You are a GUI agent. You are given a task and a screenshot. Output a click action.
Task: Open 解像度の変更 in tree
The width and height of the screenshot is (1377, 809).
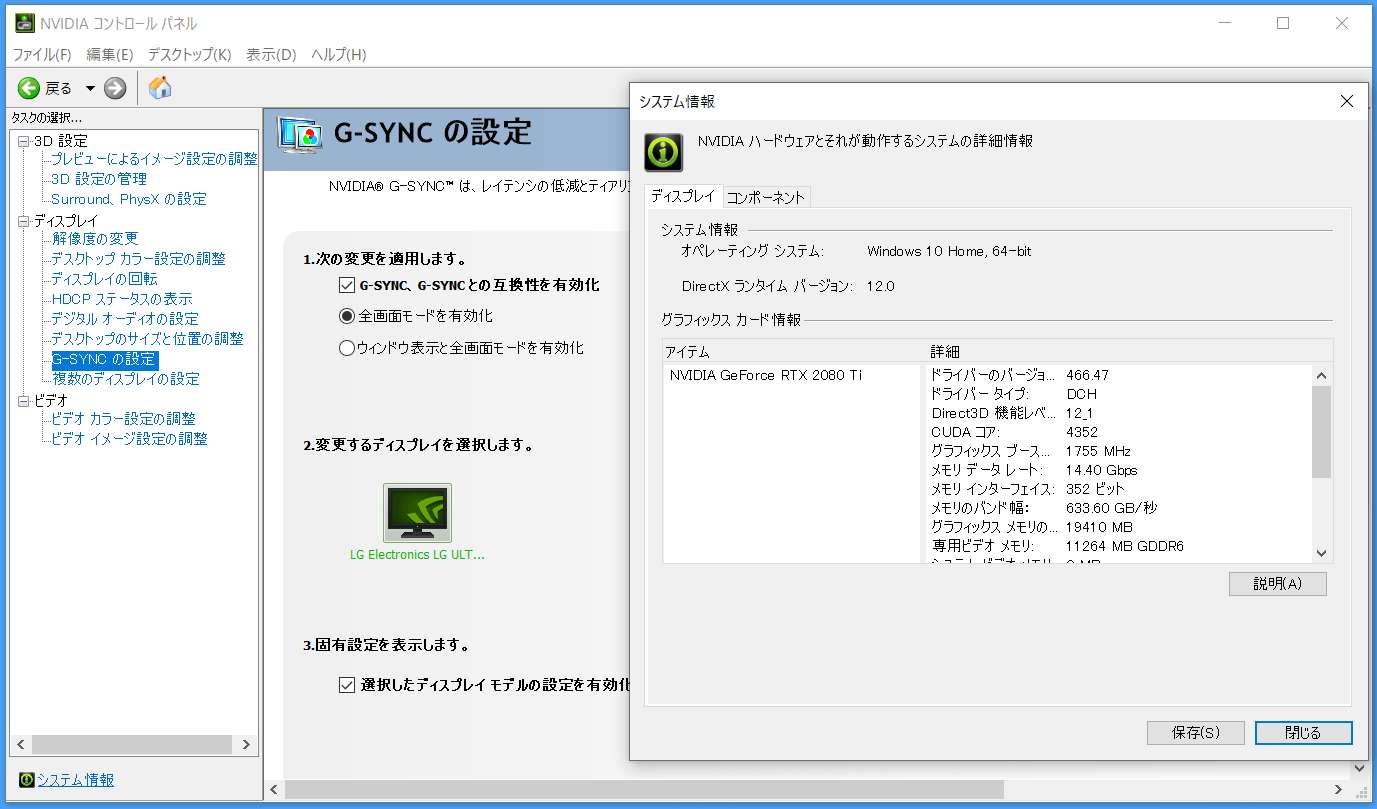click(96, 239)
